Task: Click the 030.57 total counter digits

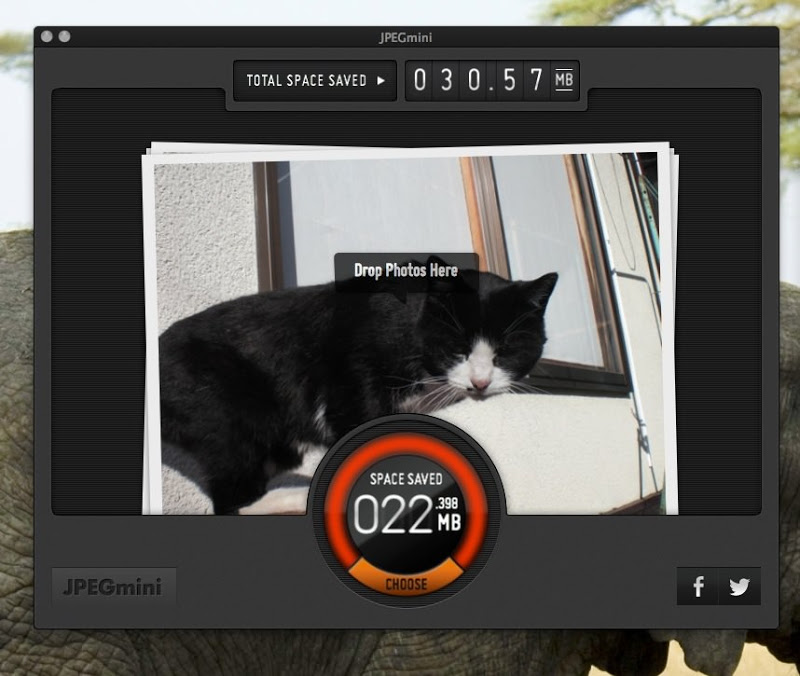Action: tap(480, 80)
